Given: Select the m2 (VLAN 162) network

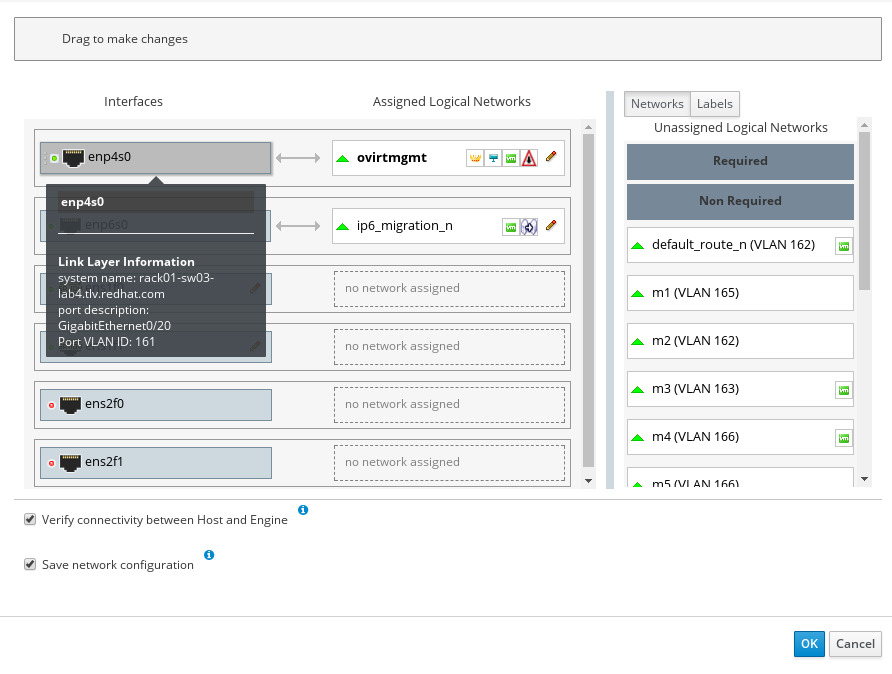Looking at the screenshot, I should click(740, 341).
